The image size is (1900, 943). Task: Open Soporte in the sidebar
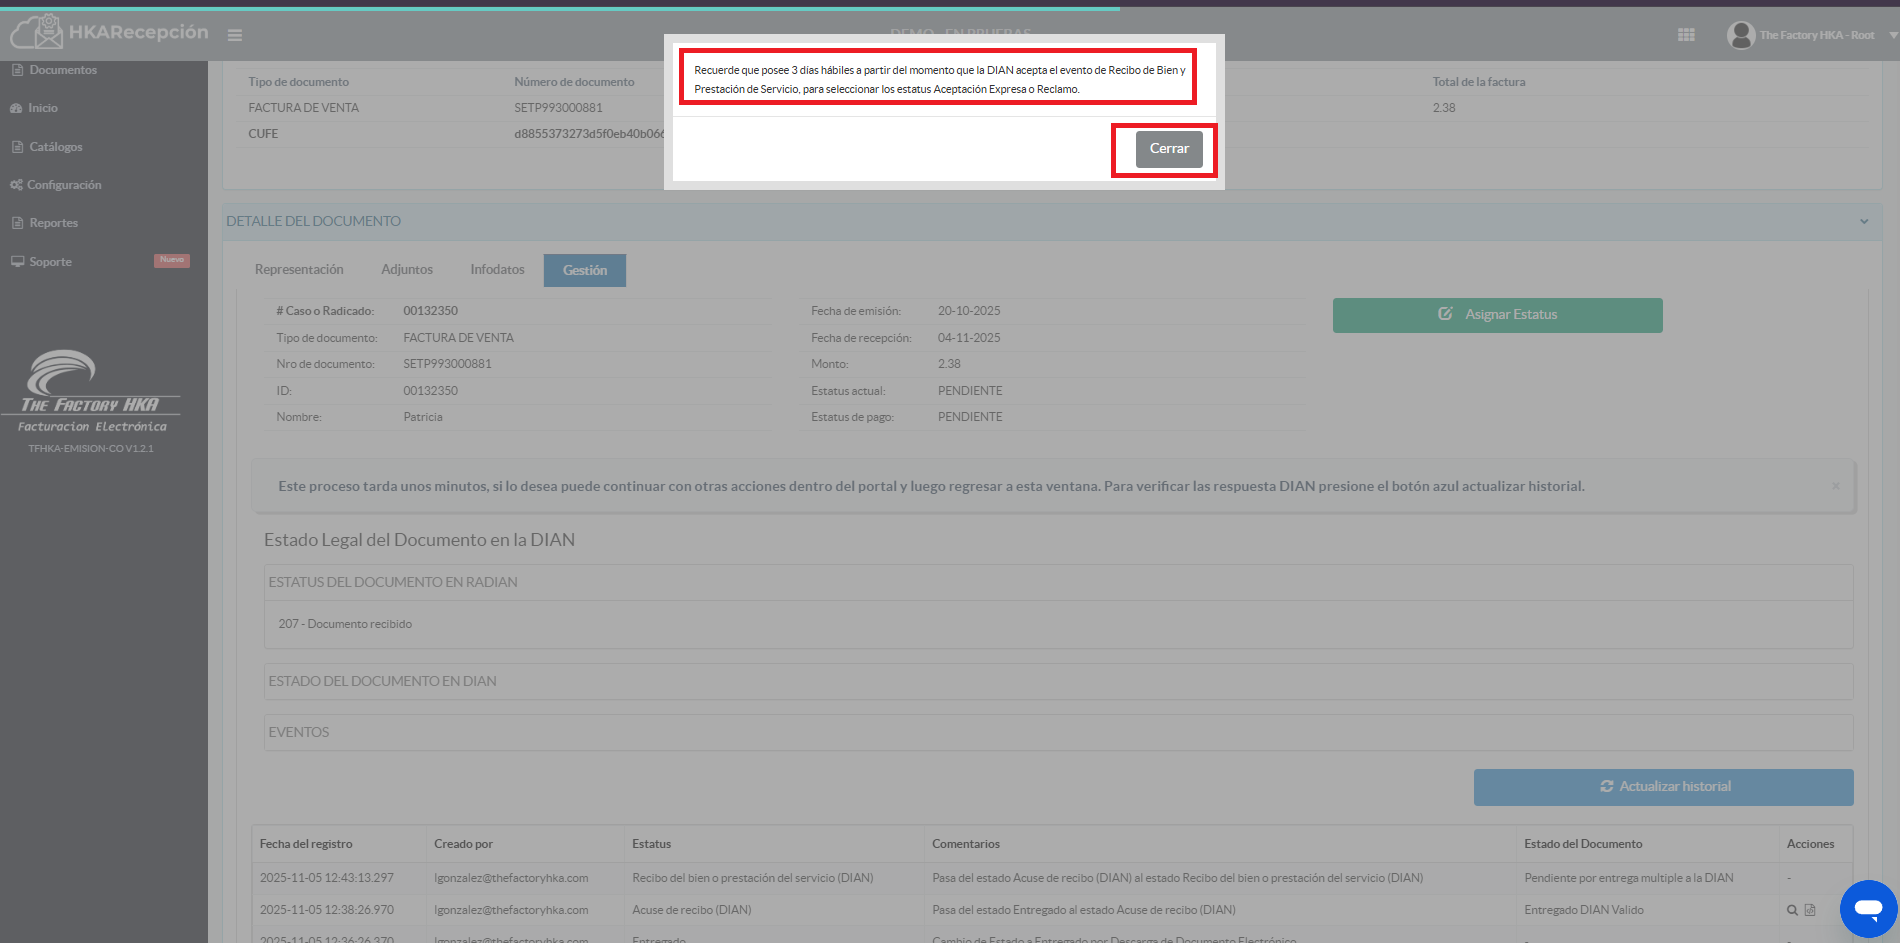tap(50, 262)
